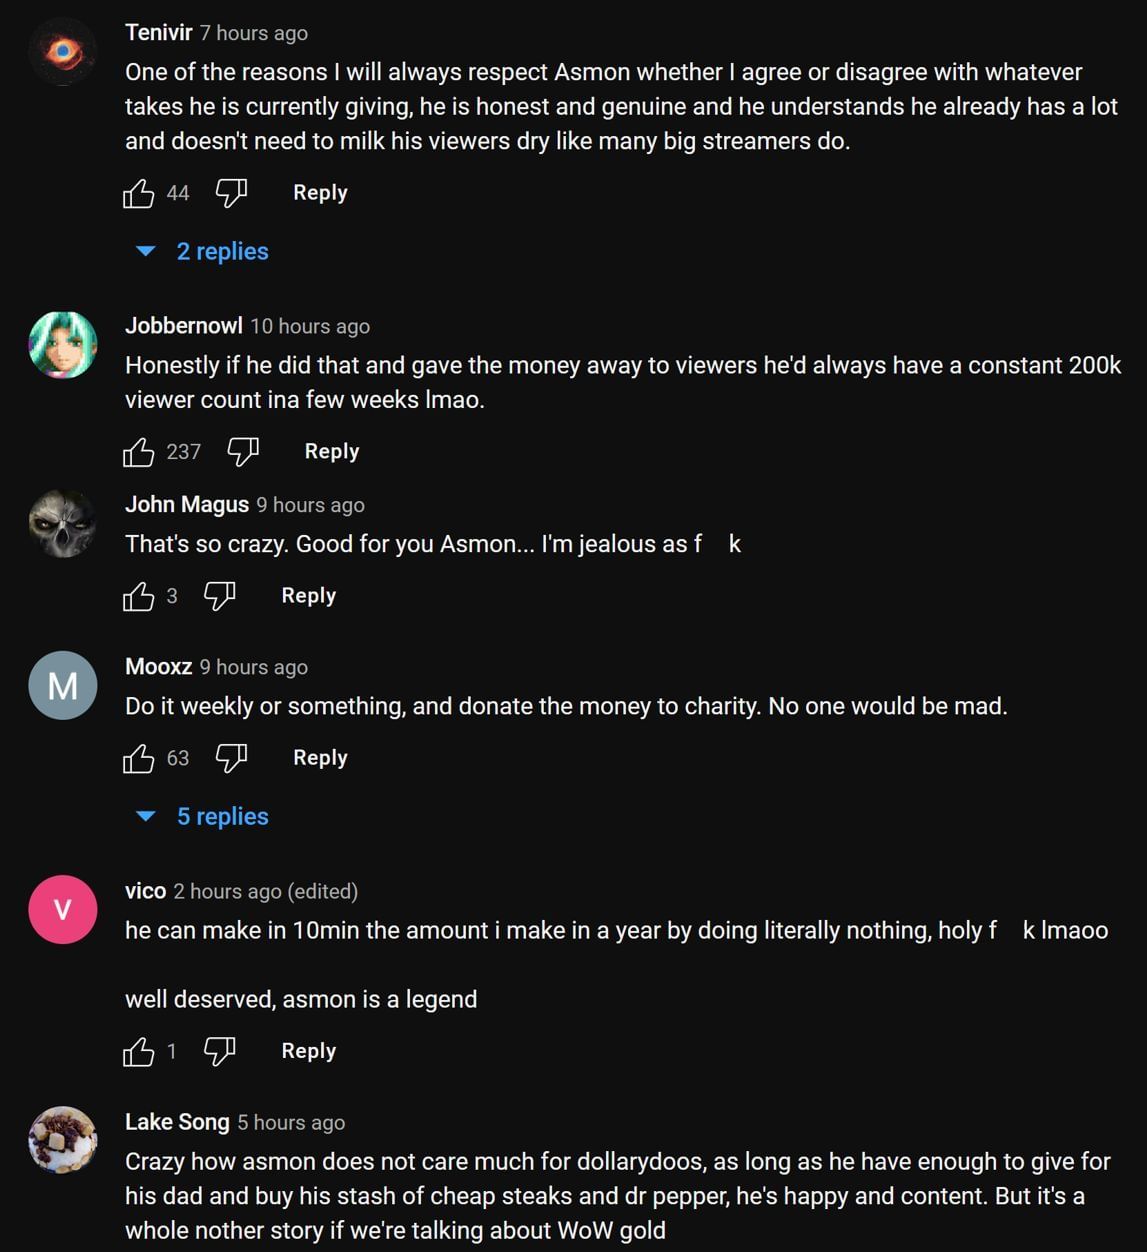Image resolution: width=1147 pixels, height=1252 pixels.
Task: Dislike Tenivir's comment about Asmon
Action: pos(231,193)
